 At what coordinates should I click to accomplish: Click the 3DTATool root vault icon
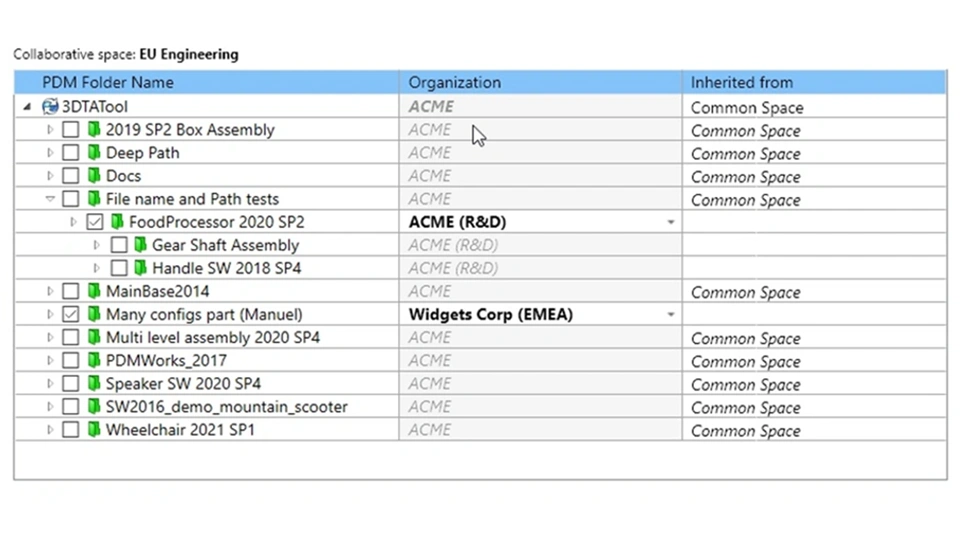click(50, 107)
